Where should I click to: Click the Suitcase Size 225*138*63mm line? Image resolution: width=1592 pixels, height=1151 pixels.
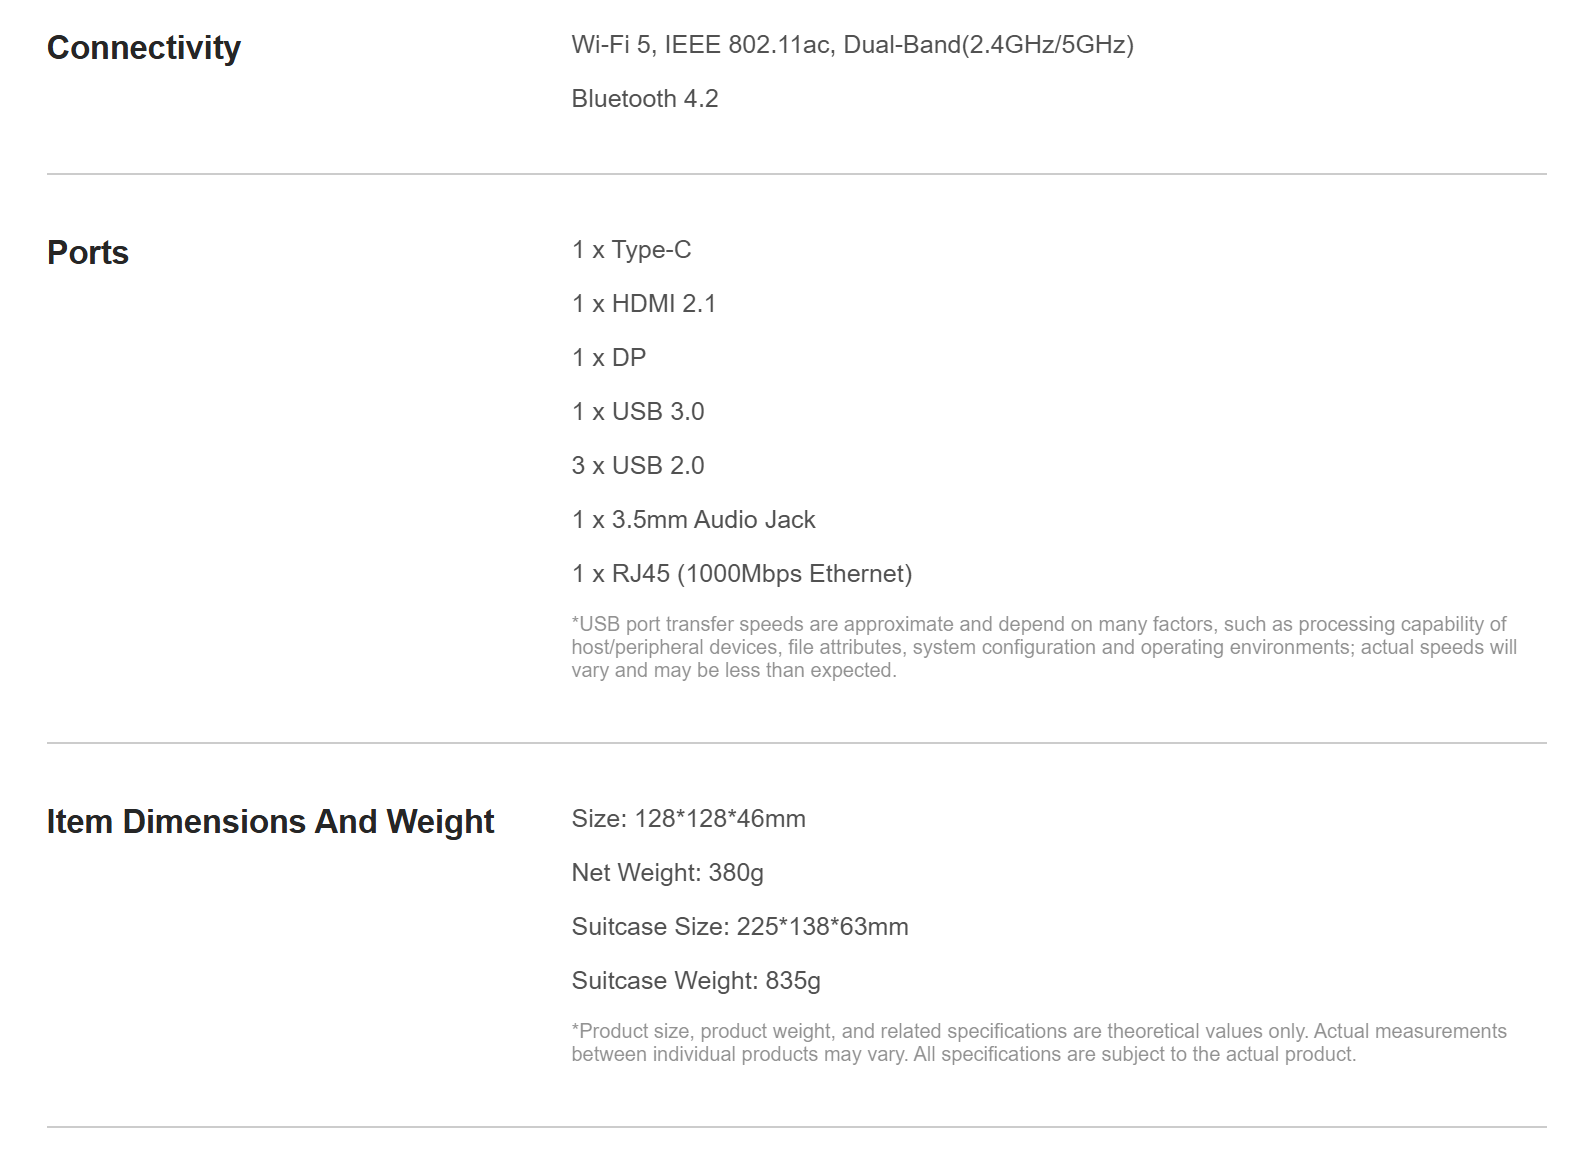[x=739, y=927]
